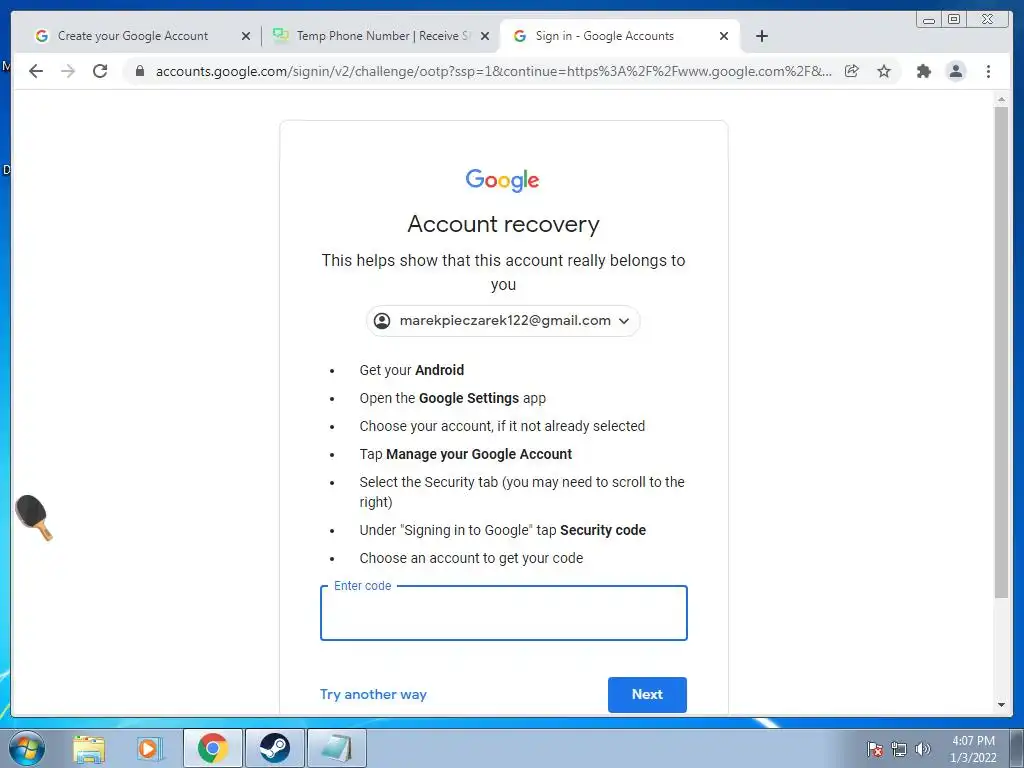View site info via padlock icon

(x=139, y=71)
